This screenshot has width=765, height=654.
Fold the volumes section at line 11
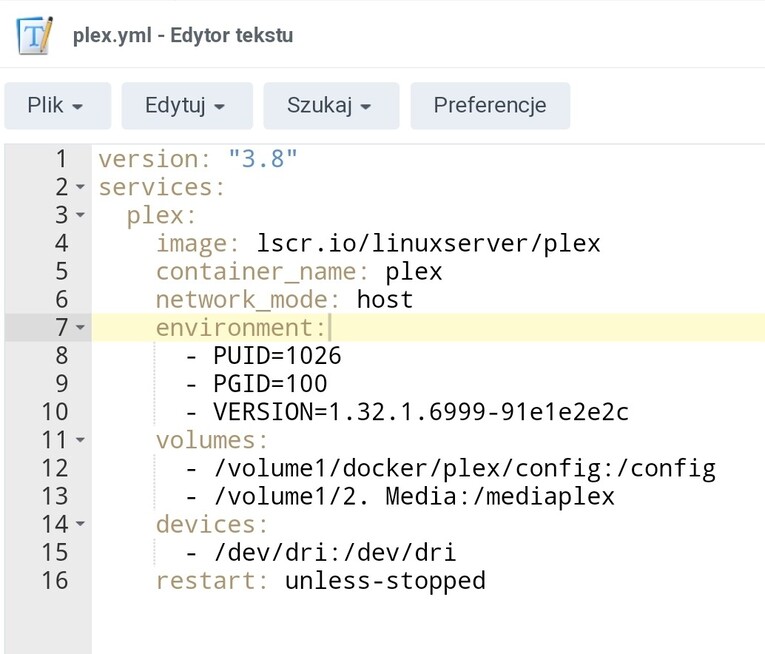tap(80, 440)
